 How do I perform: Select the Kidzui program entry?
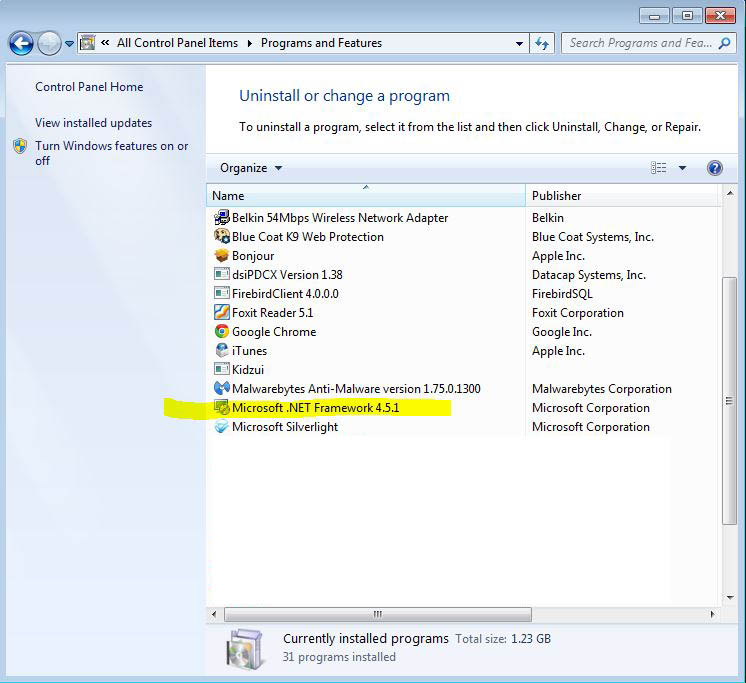[x=247, y=370]
